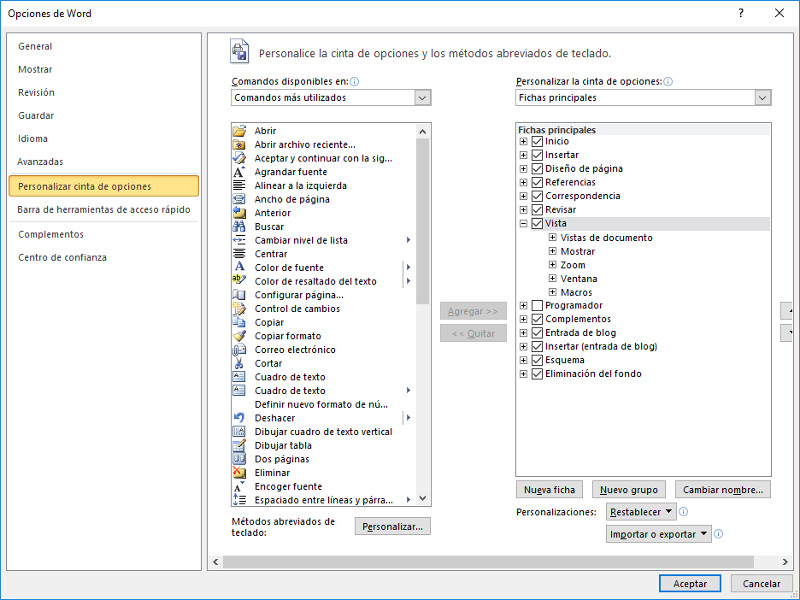This screenshot has width=800, height=600.
Task: Confirm with the Aceptar button
Action: pos(690,584)
